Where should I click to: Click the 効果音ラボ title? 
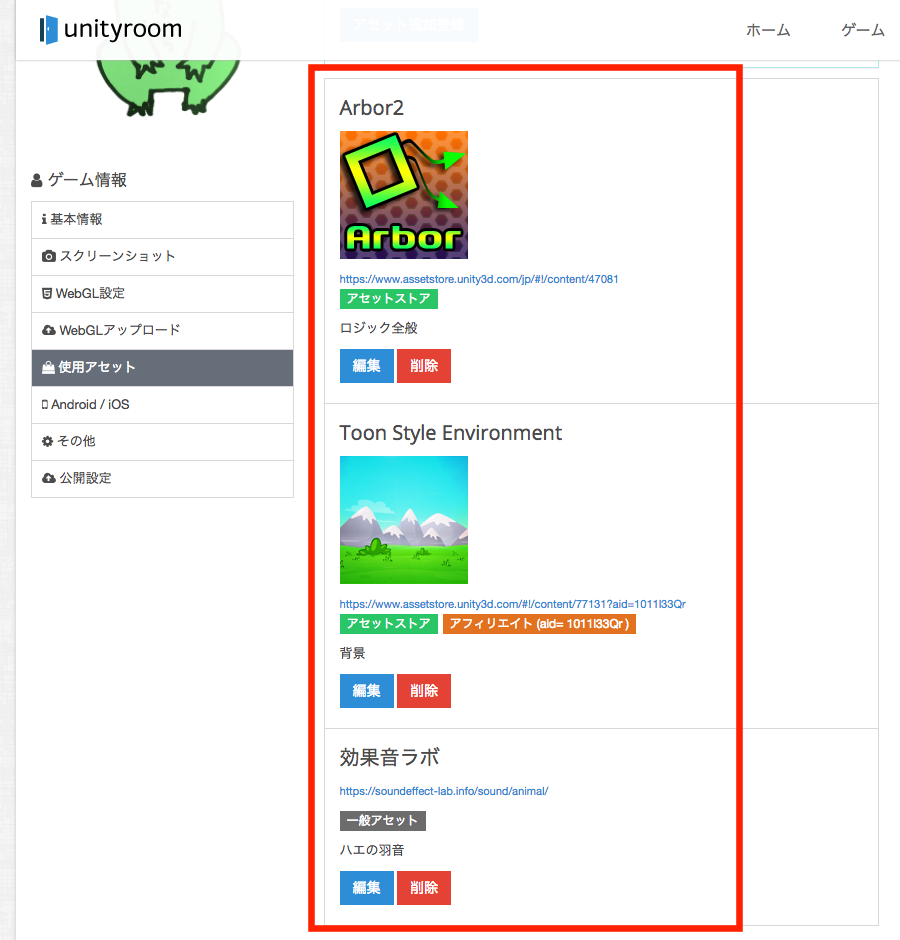(x=390, y=758)
